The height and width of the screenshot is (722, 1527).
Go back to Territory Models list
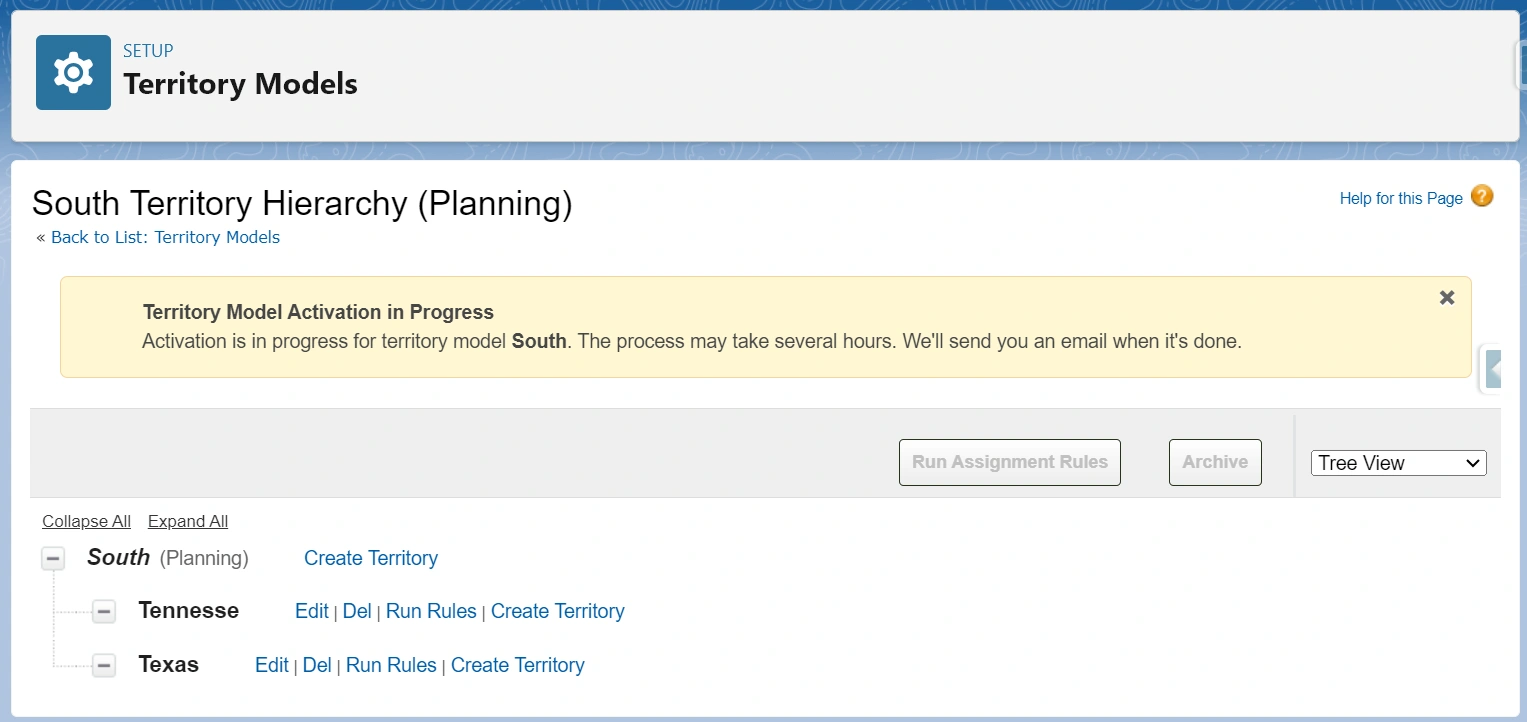pyautogui.click(x=165, y=237)
